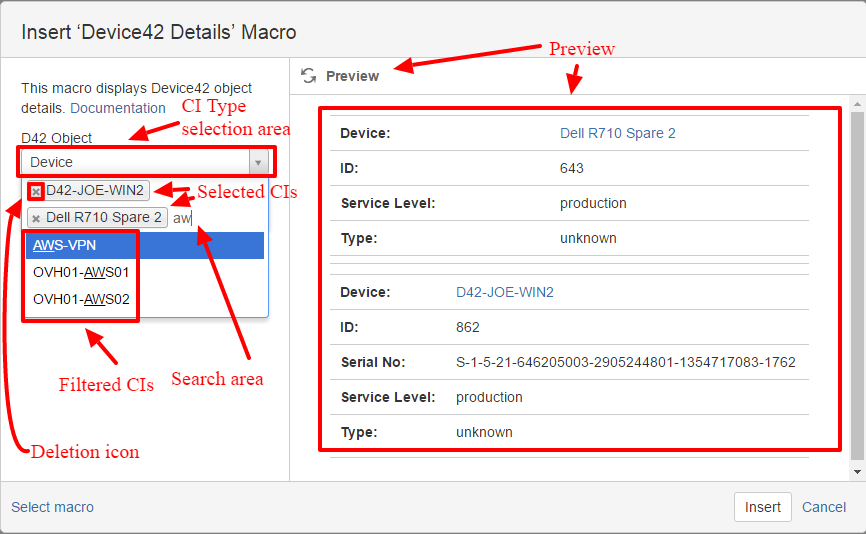Image resolution: width=866 pixels, height=534 pixels.
Task: Click the D42-JOE-WIN2 selected tag label
Action: click(95, 191)
